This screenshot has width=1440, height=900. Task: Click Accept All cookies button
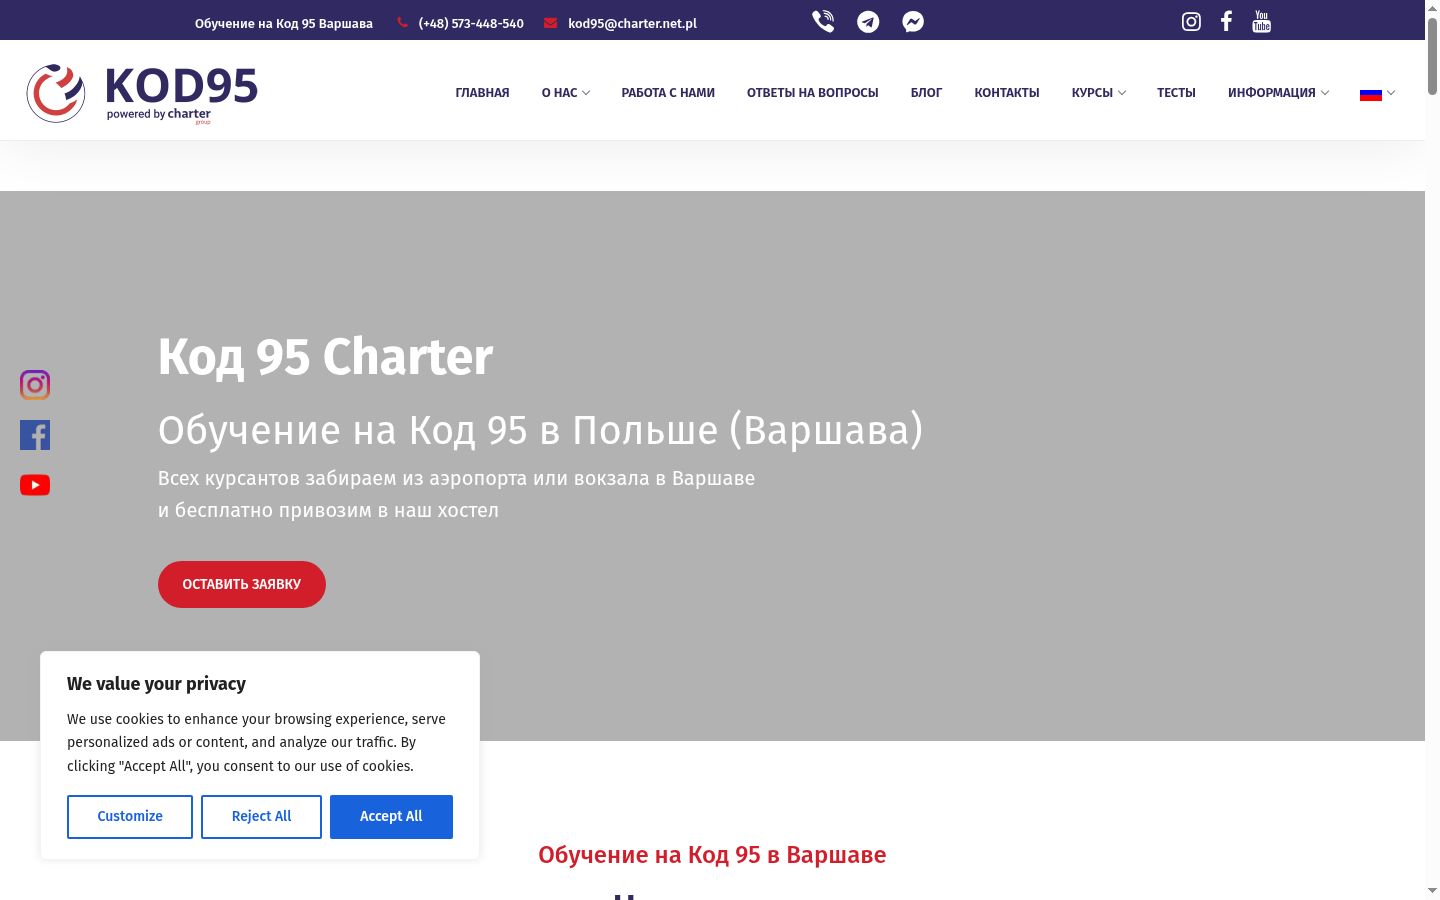pyautogui.click(x=391, y=817)
